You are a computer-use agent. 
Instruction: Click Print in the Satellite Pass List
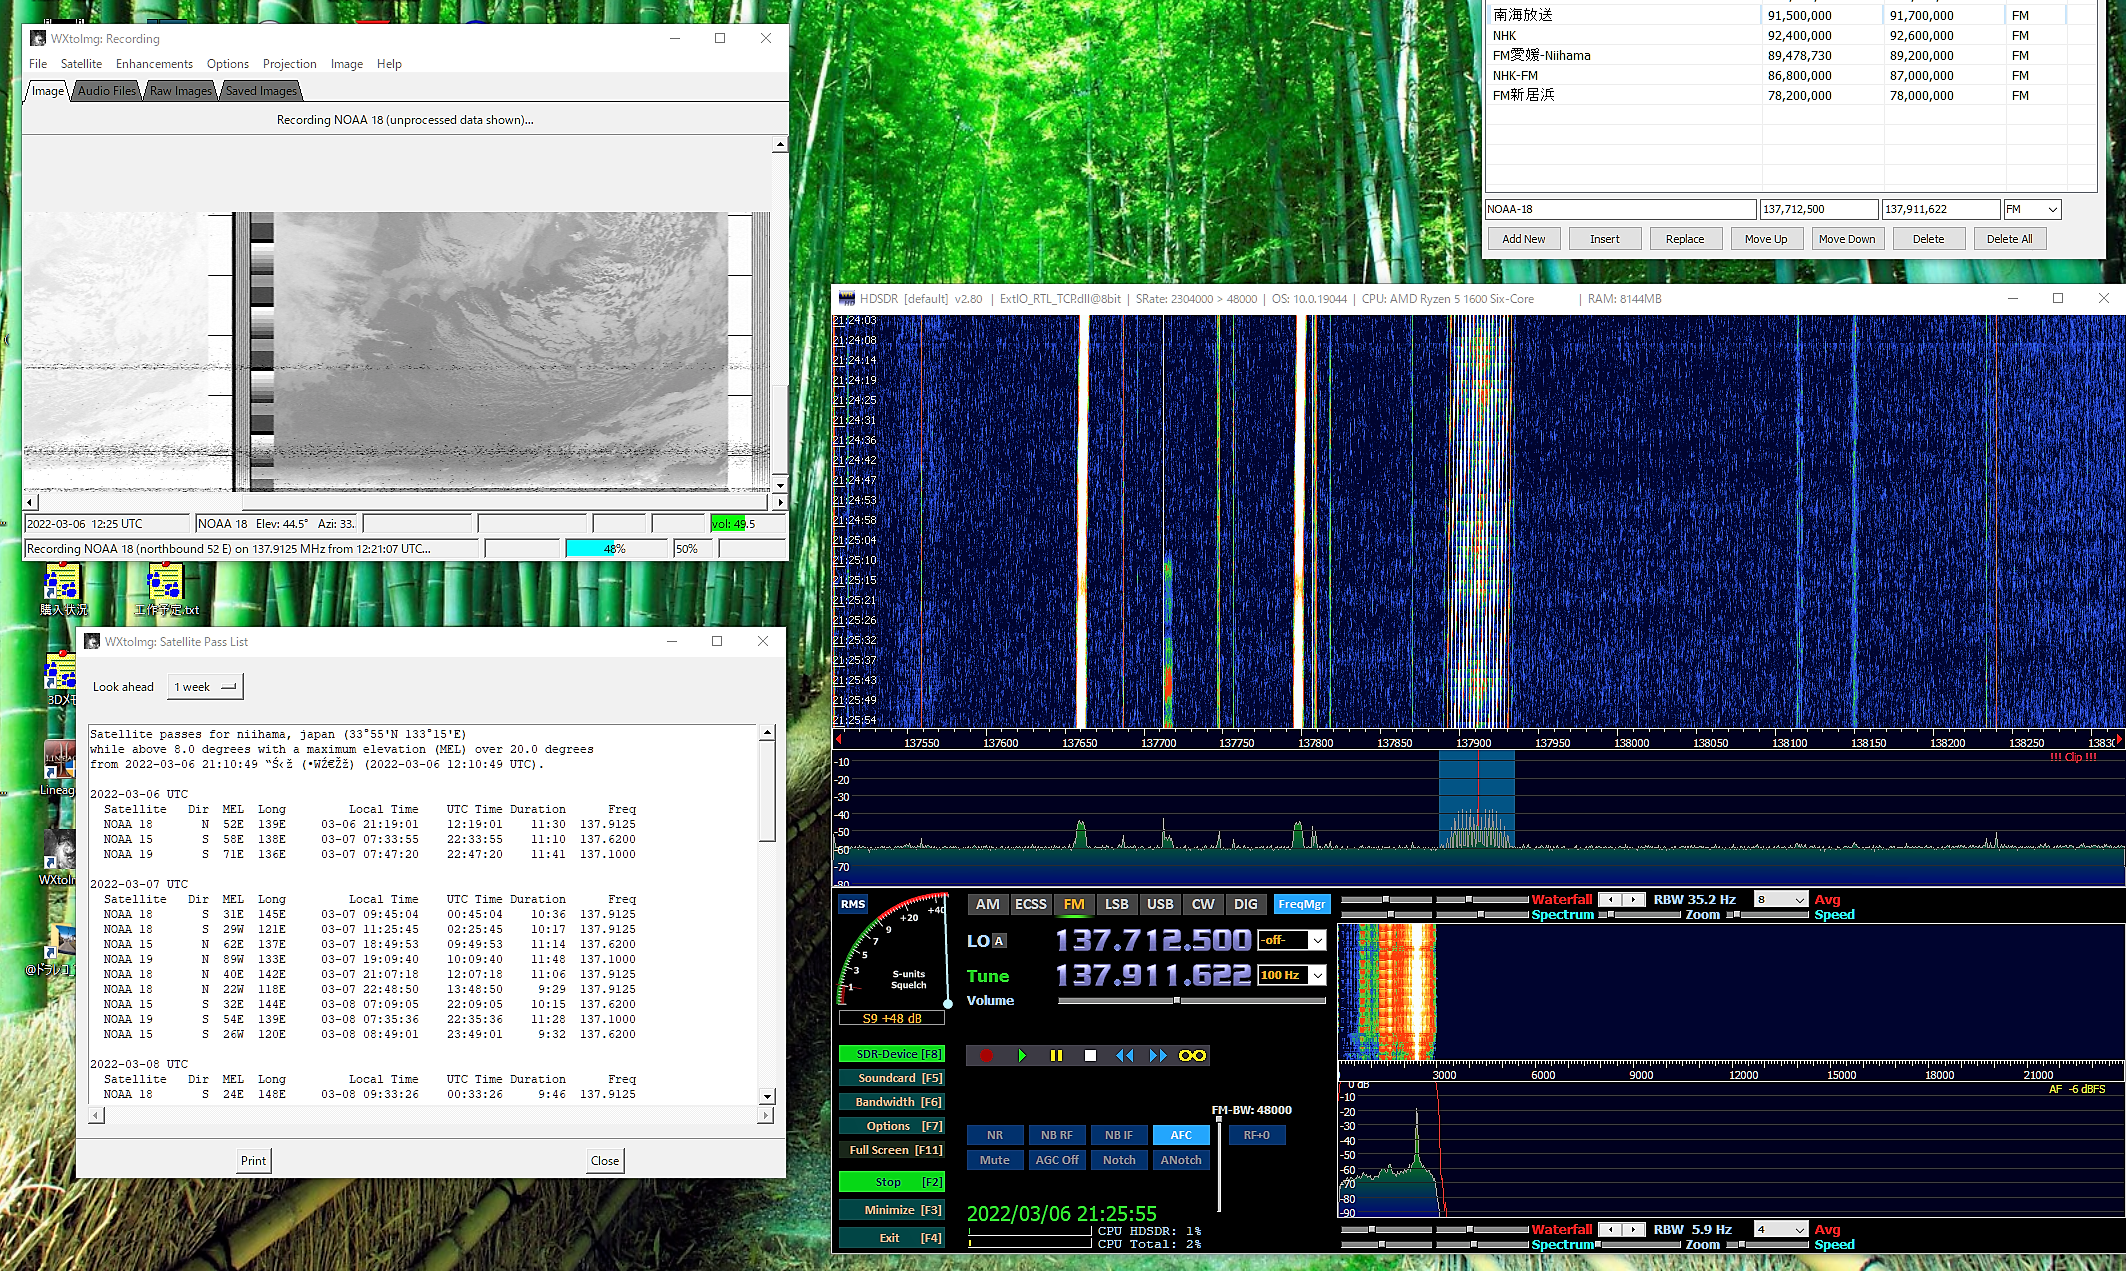253,1161
